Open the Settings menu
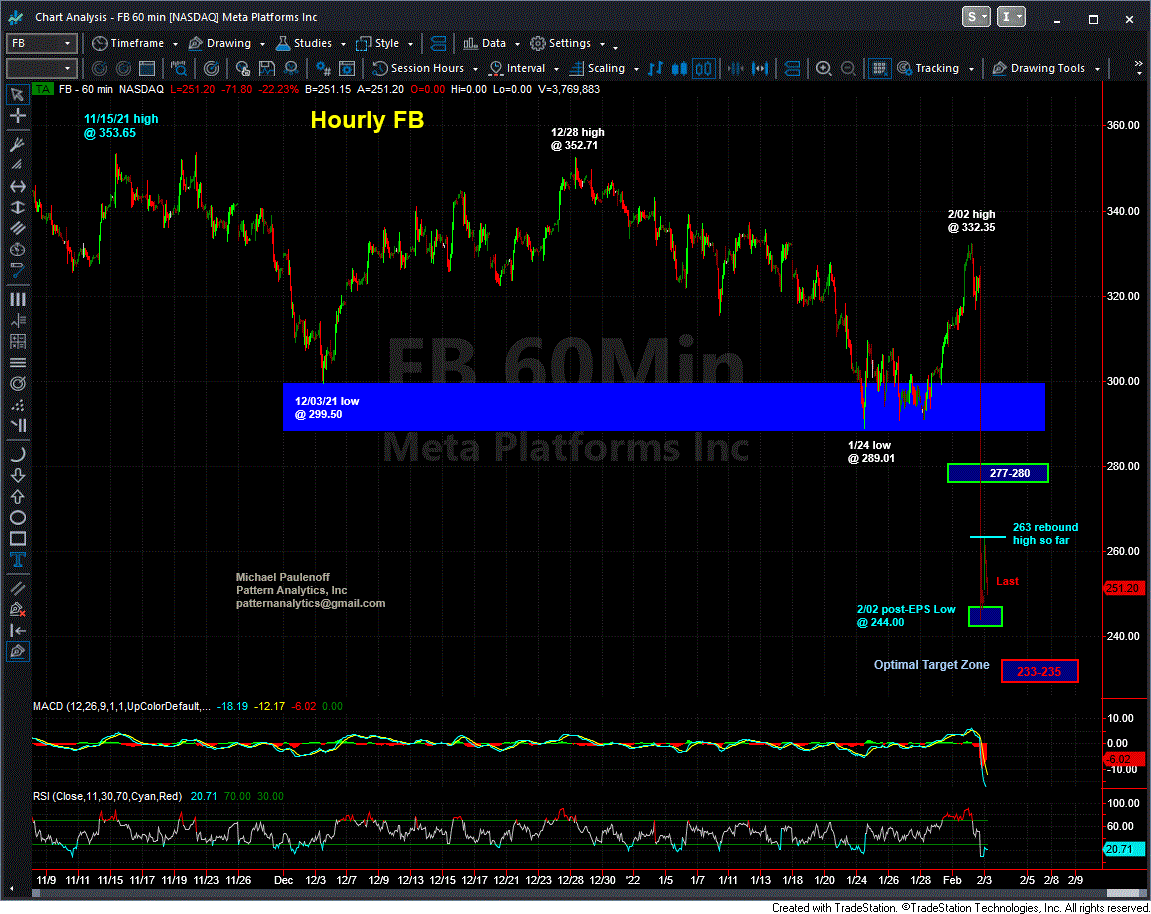 [x=561, y=43]
